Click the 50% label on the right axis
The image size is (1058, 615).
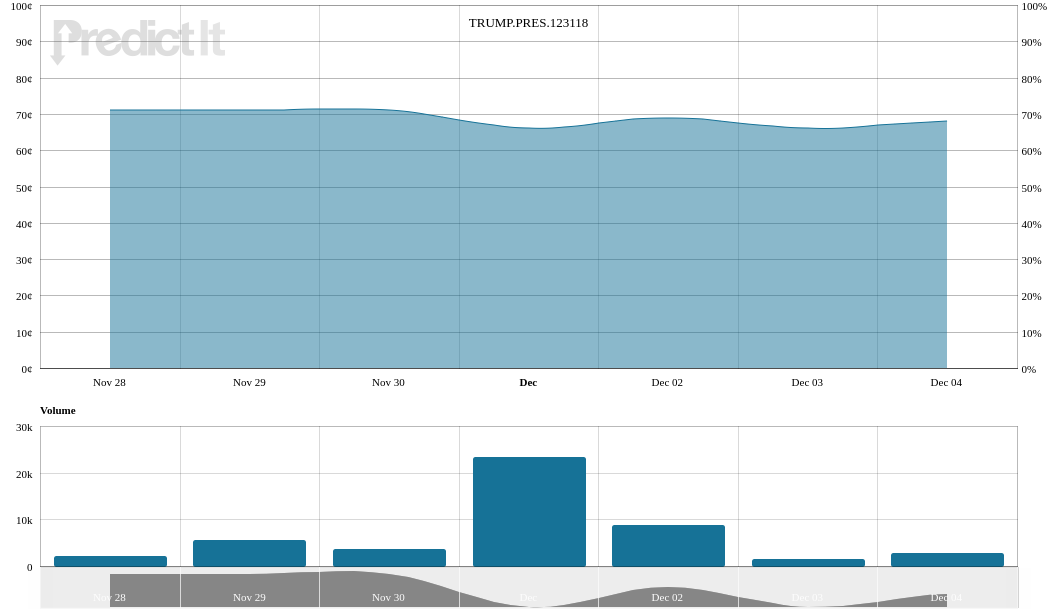[x=1031, y=188]
